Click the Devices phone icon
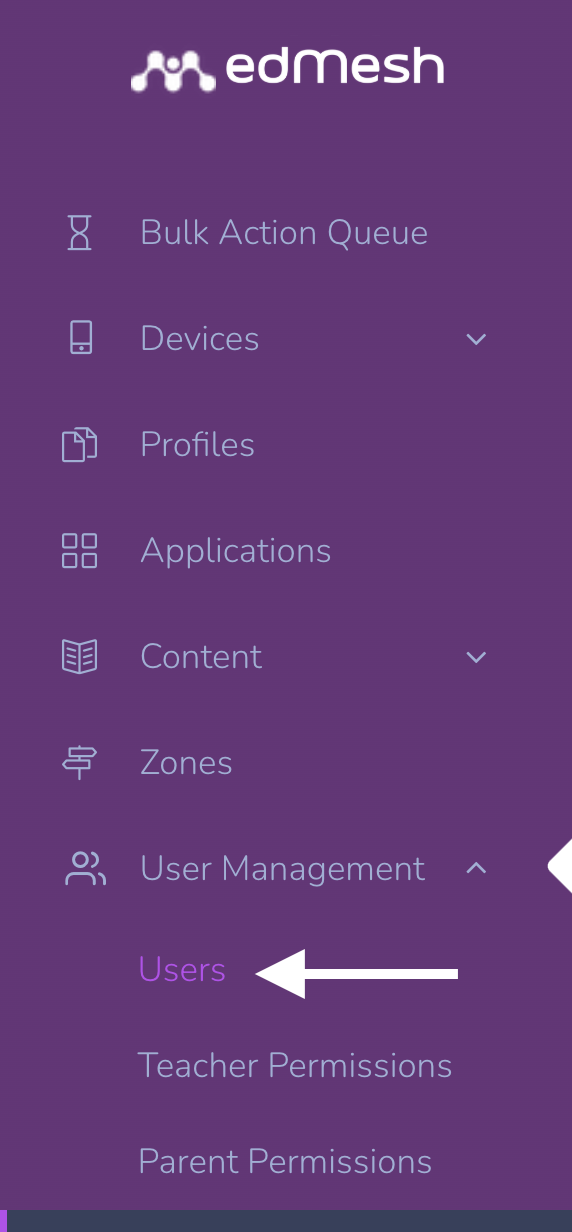 (80, 338)
